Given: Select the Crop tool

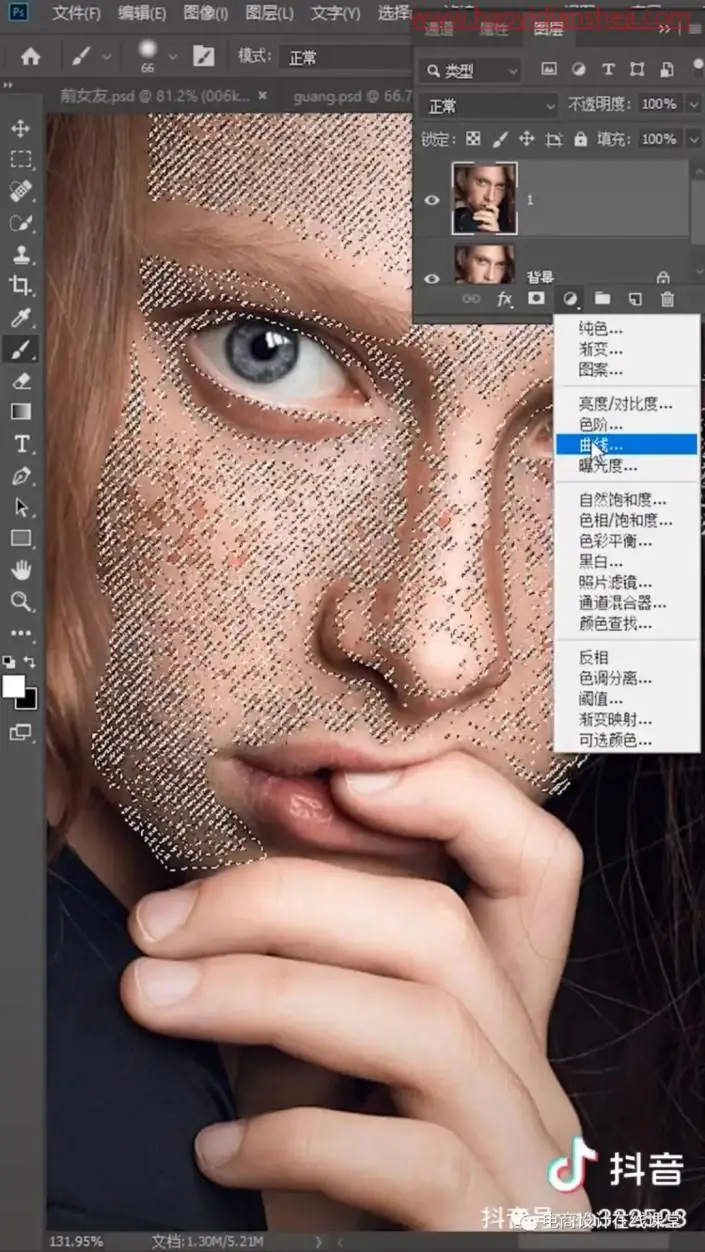Looking at the screenshot, I should pyautogui.click(x=20, y=286).
